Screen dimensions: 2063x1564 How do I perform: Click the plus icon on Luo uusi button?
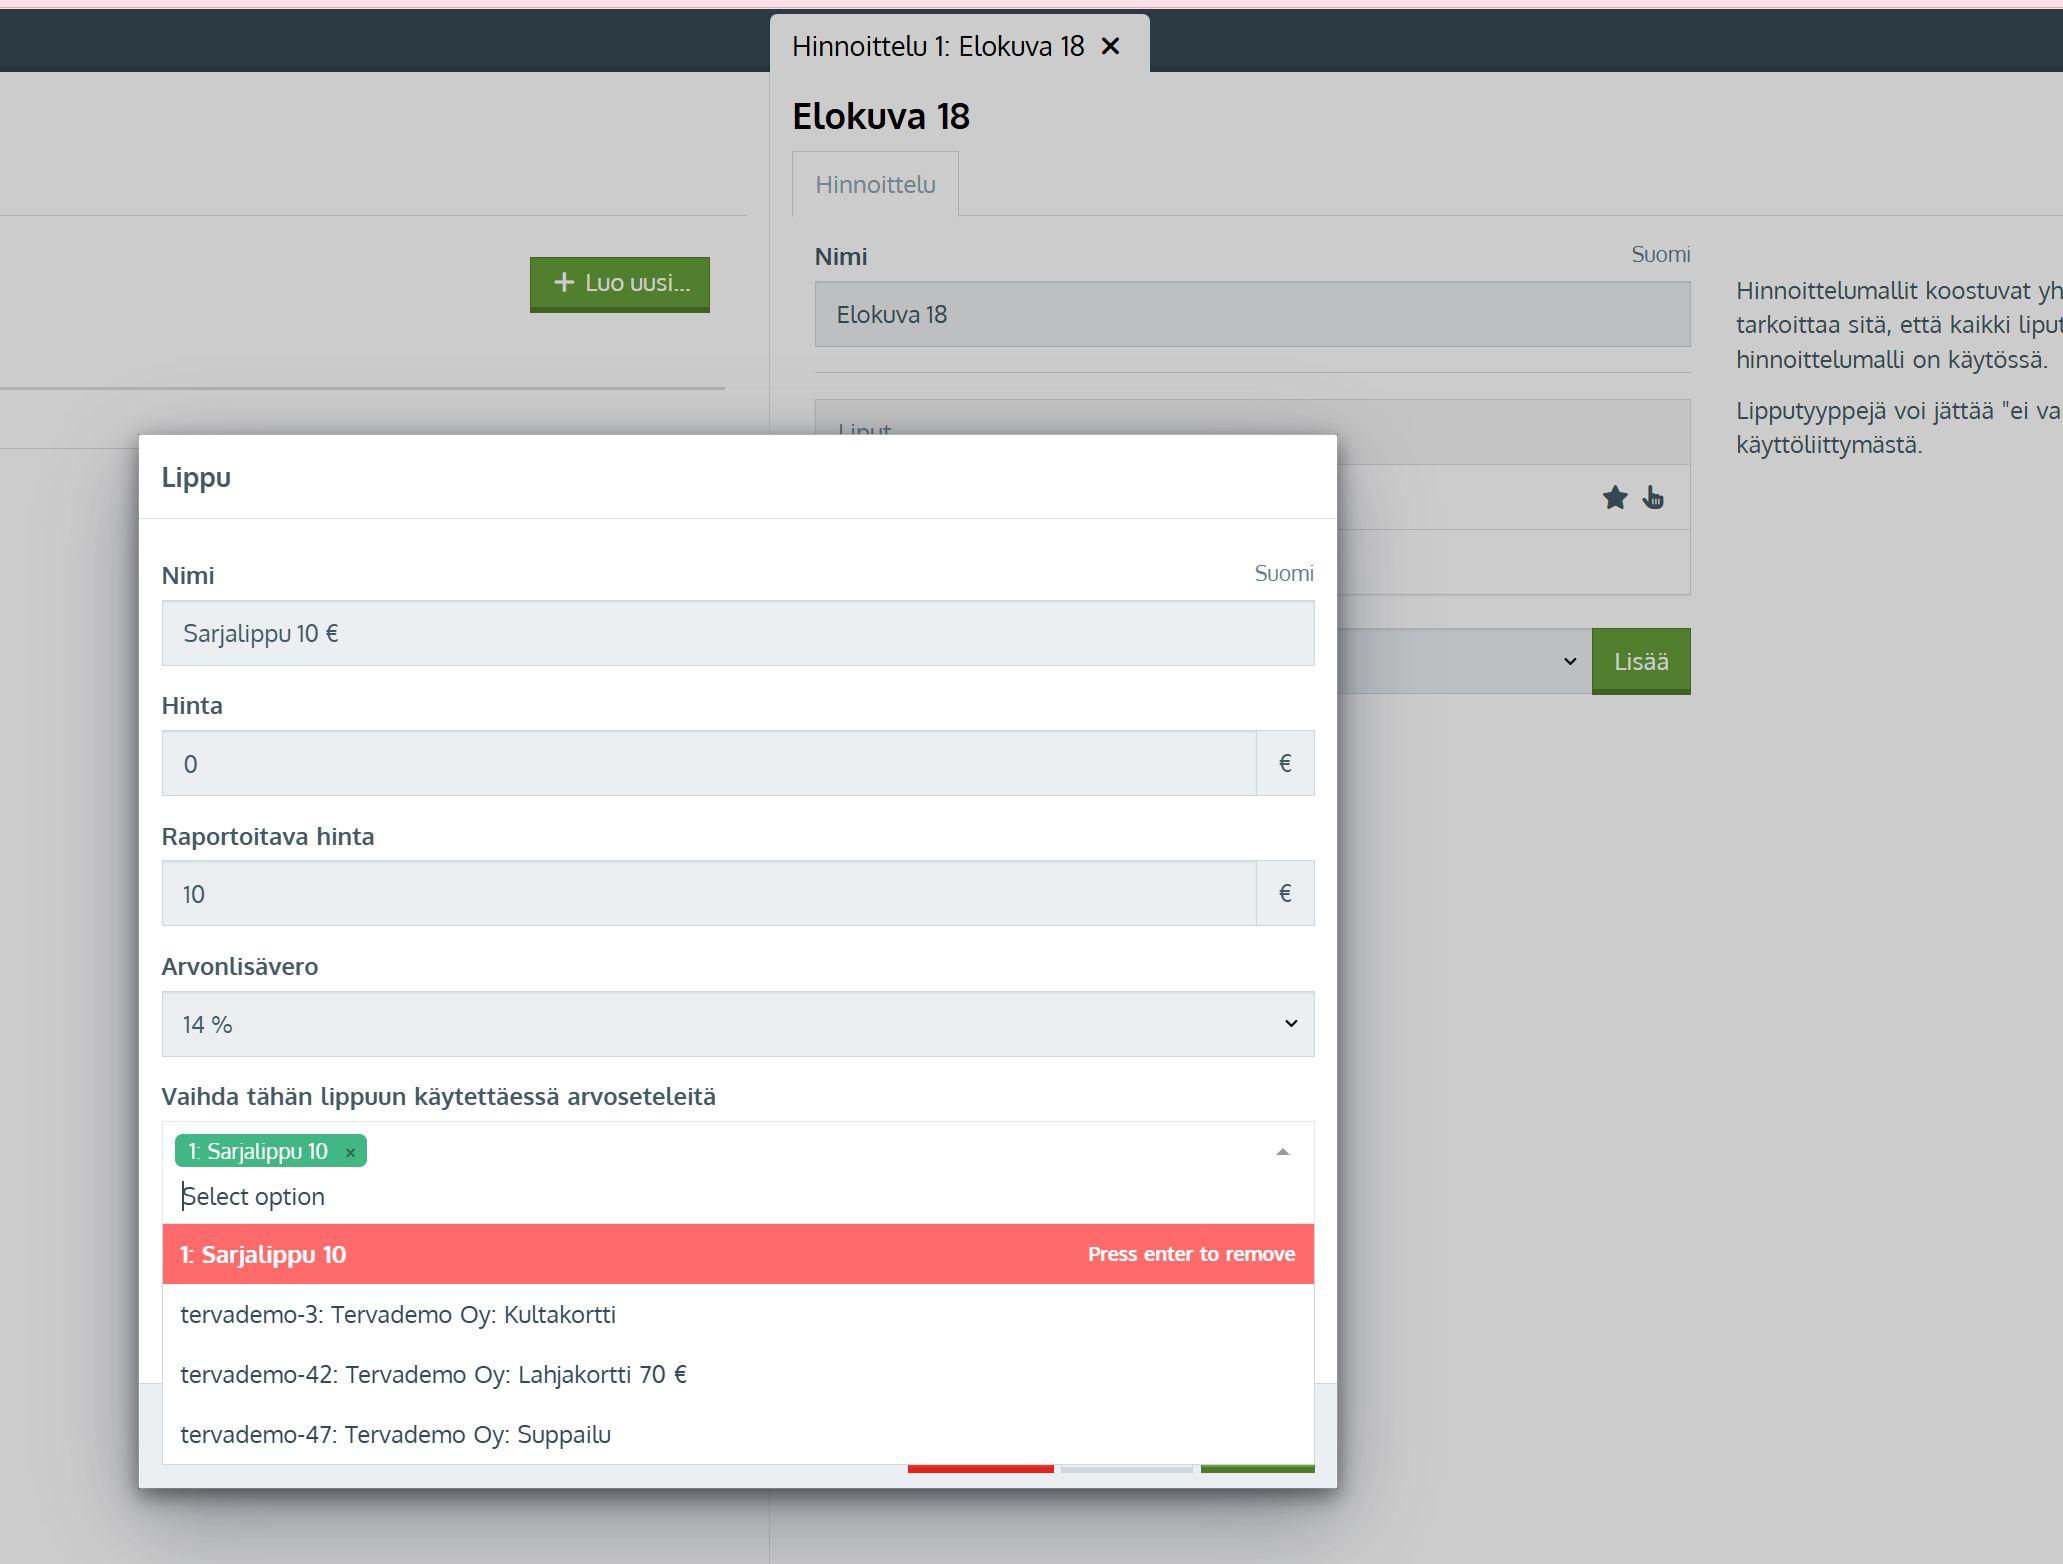[564, 283]
